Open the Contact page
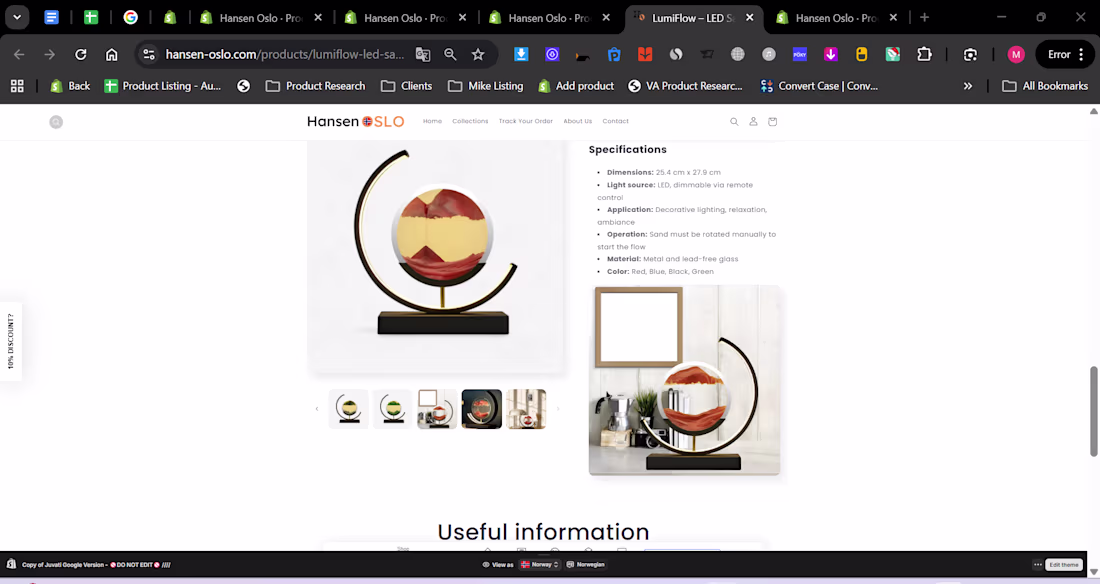1100x584 pixels. [615, 121]
